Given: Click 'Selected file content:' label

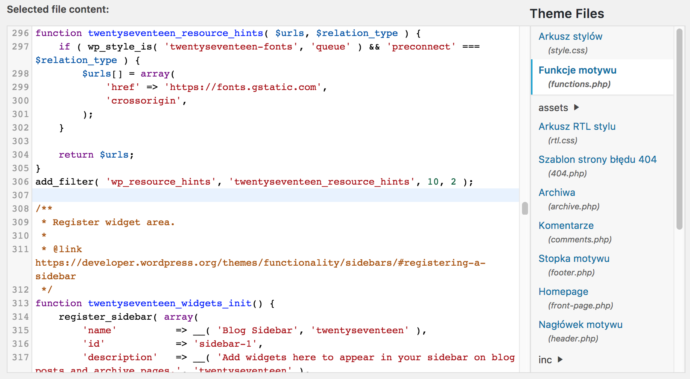Looking at the screenshot, I should point(58,9).
